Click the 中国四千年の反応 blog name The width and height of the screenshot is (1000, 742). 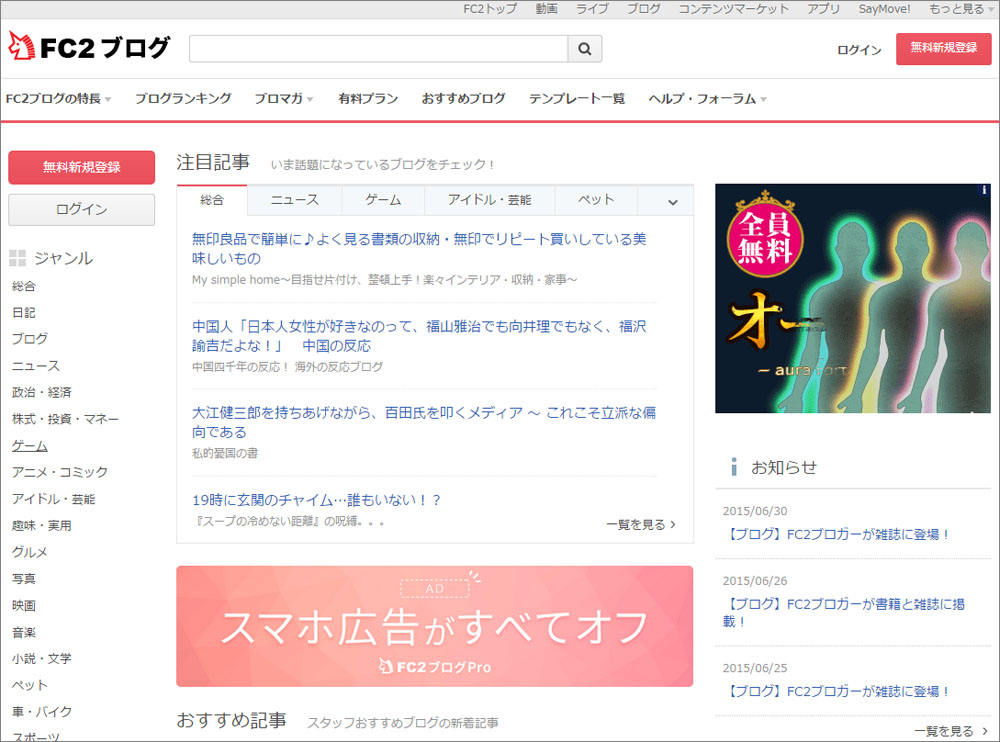(288, 367)
